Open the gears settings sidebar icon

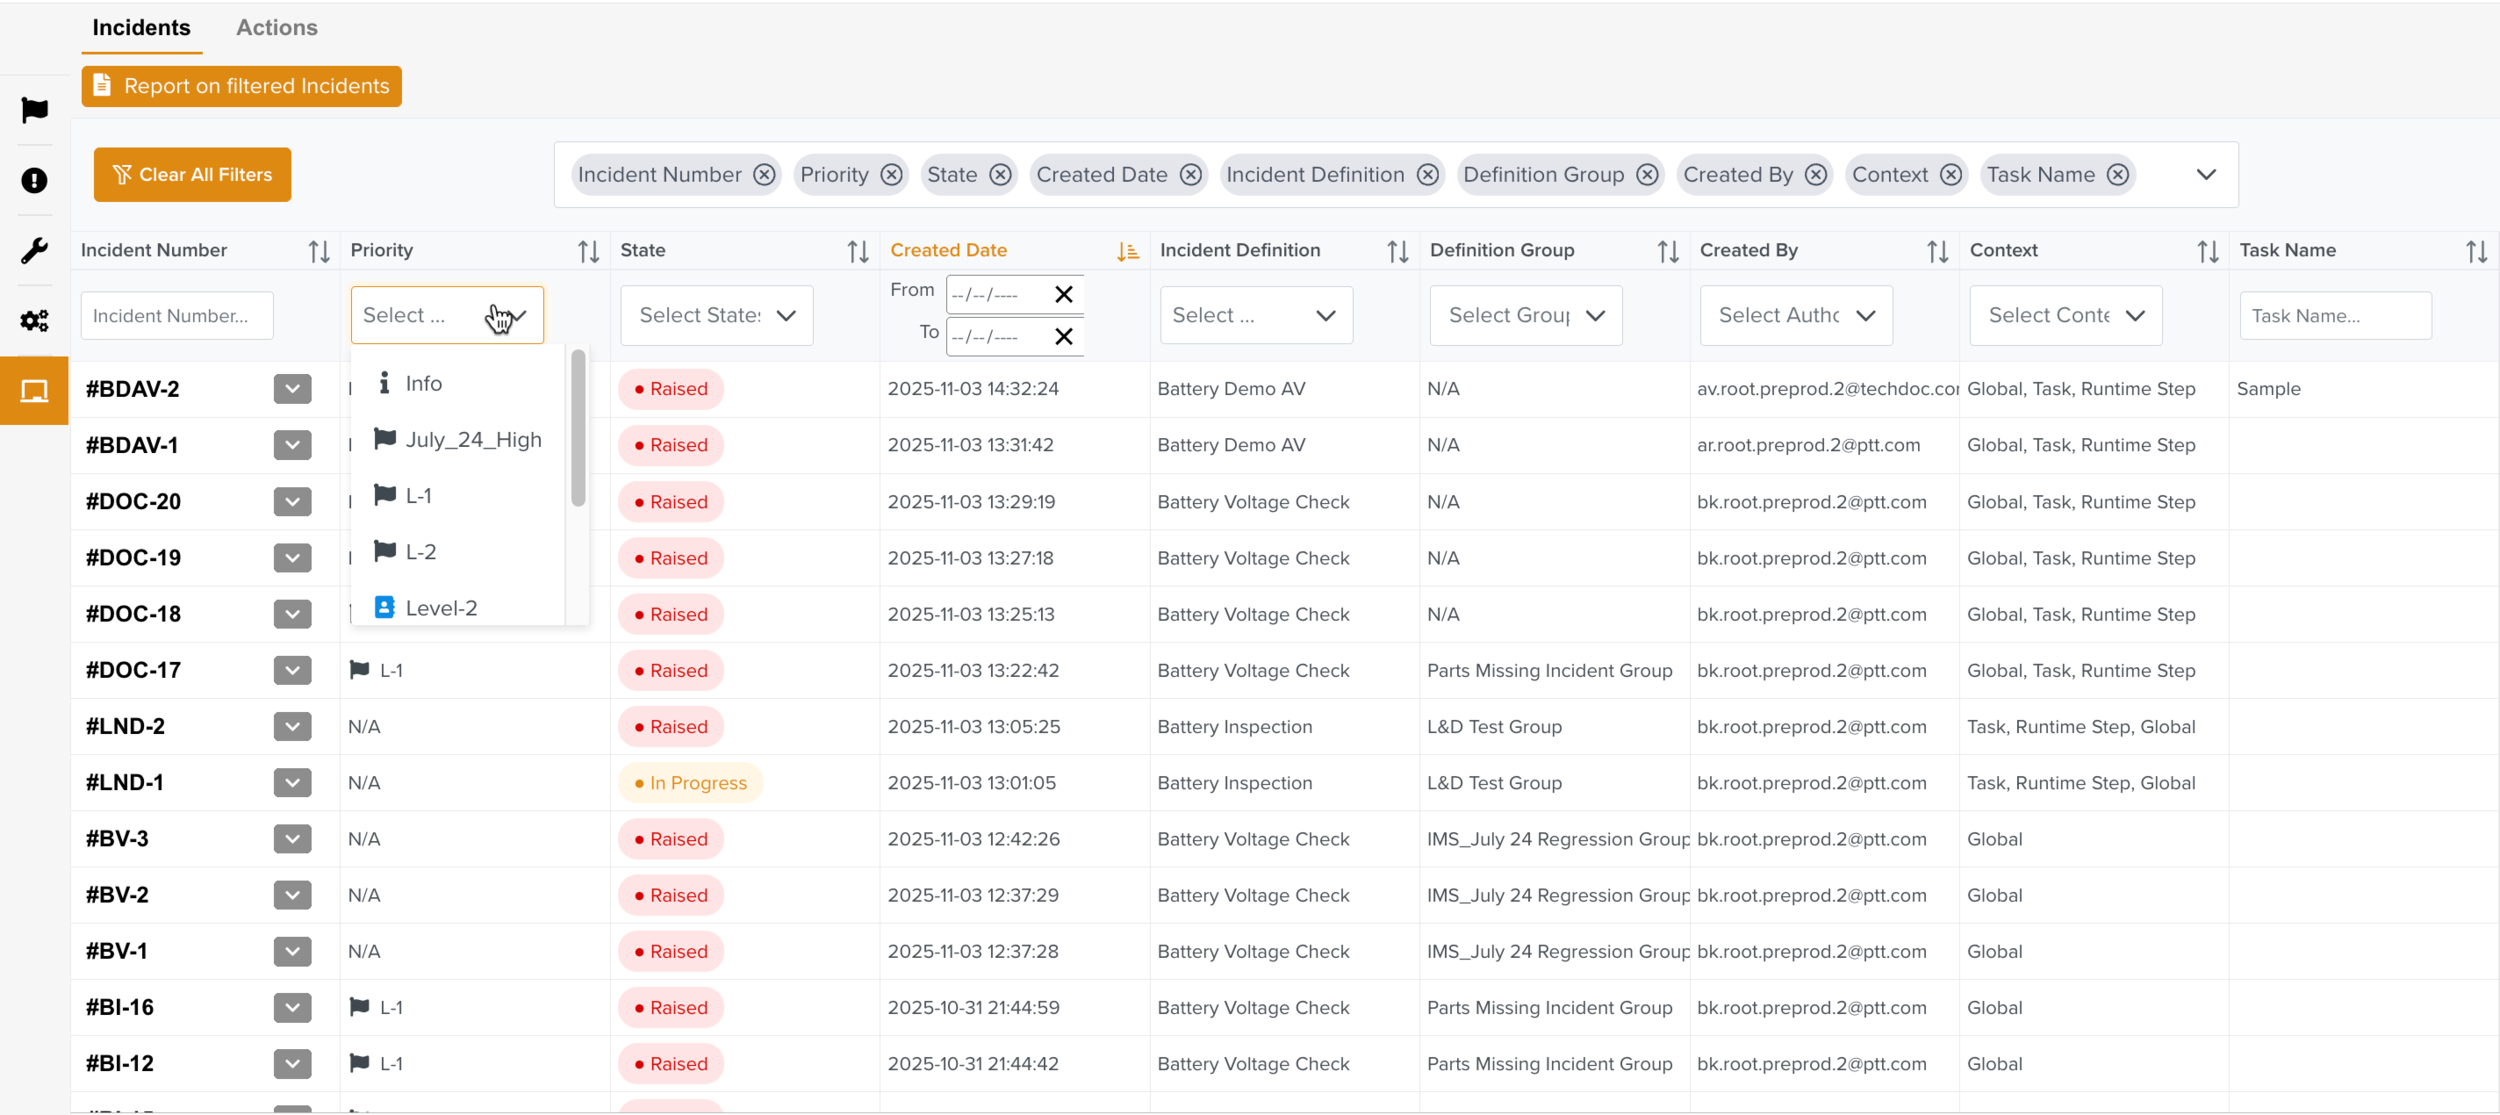click(x=34, y=320)
